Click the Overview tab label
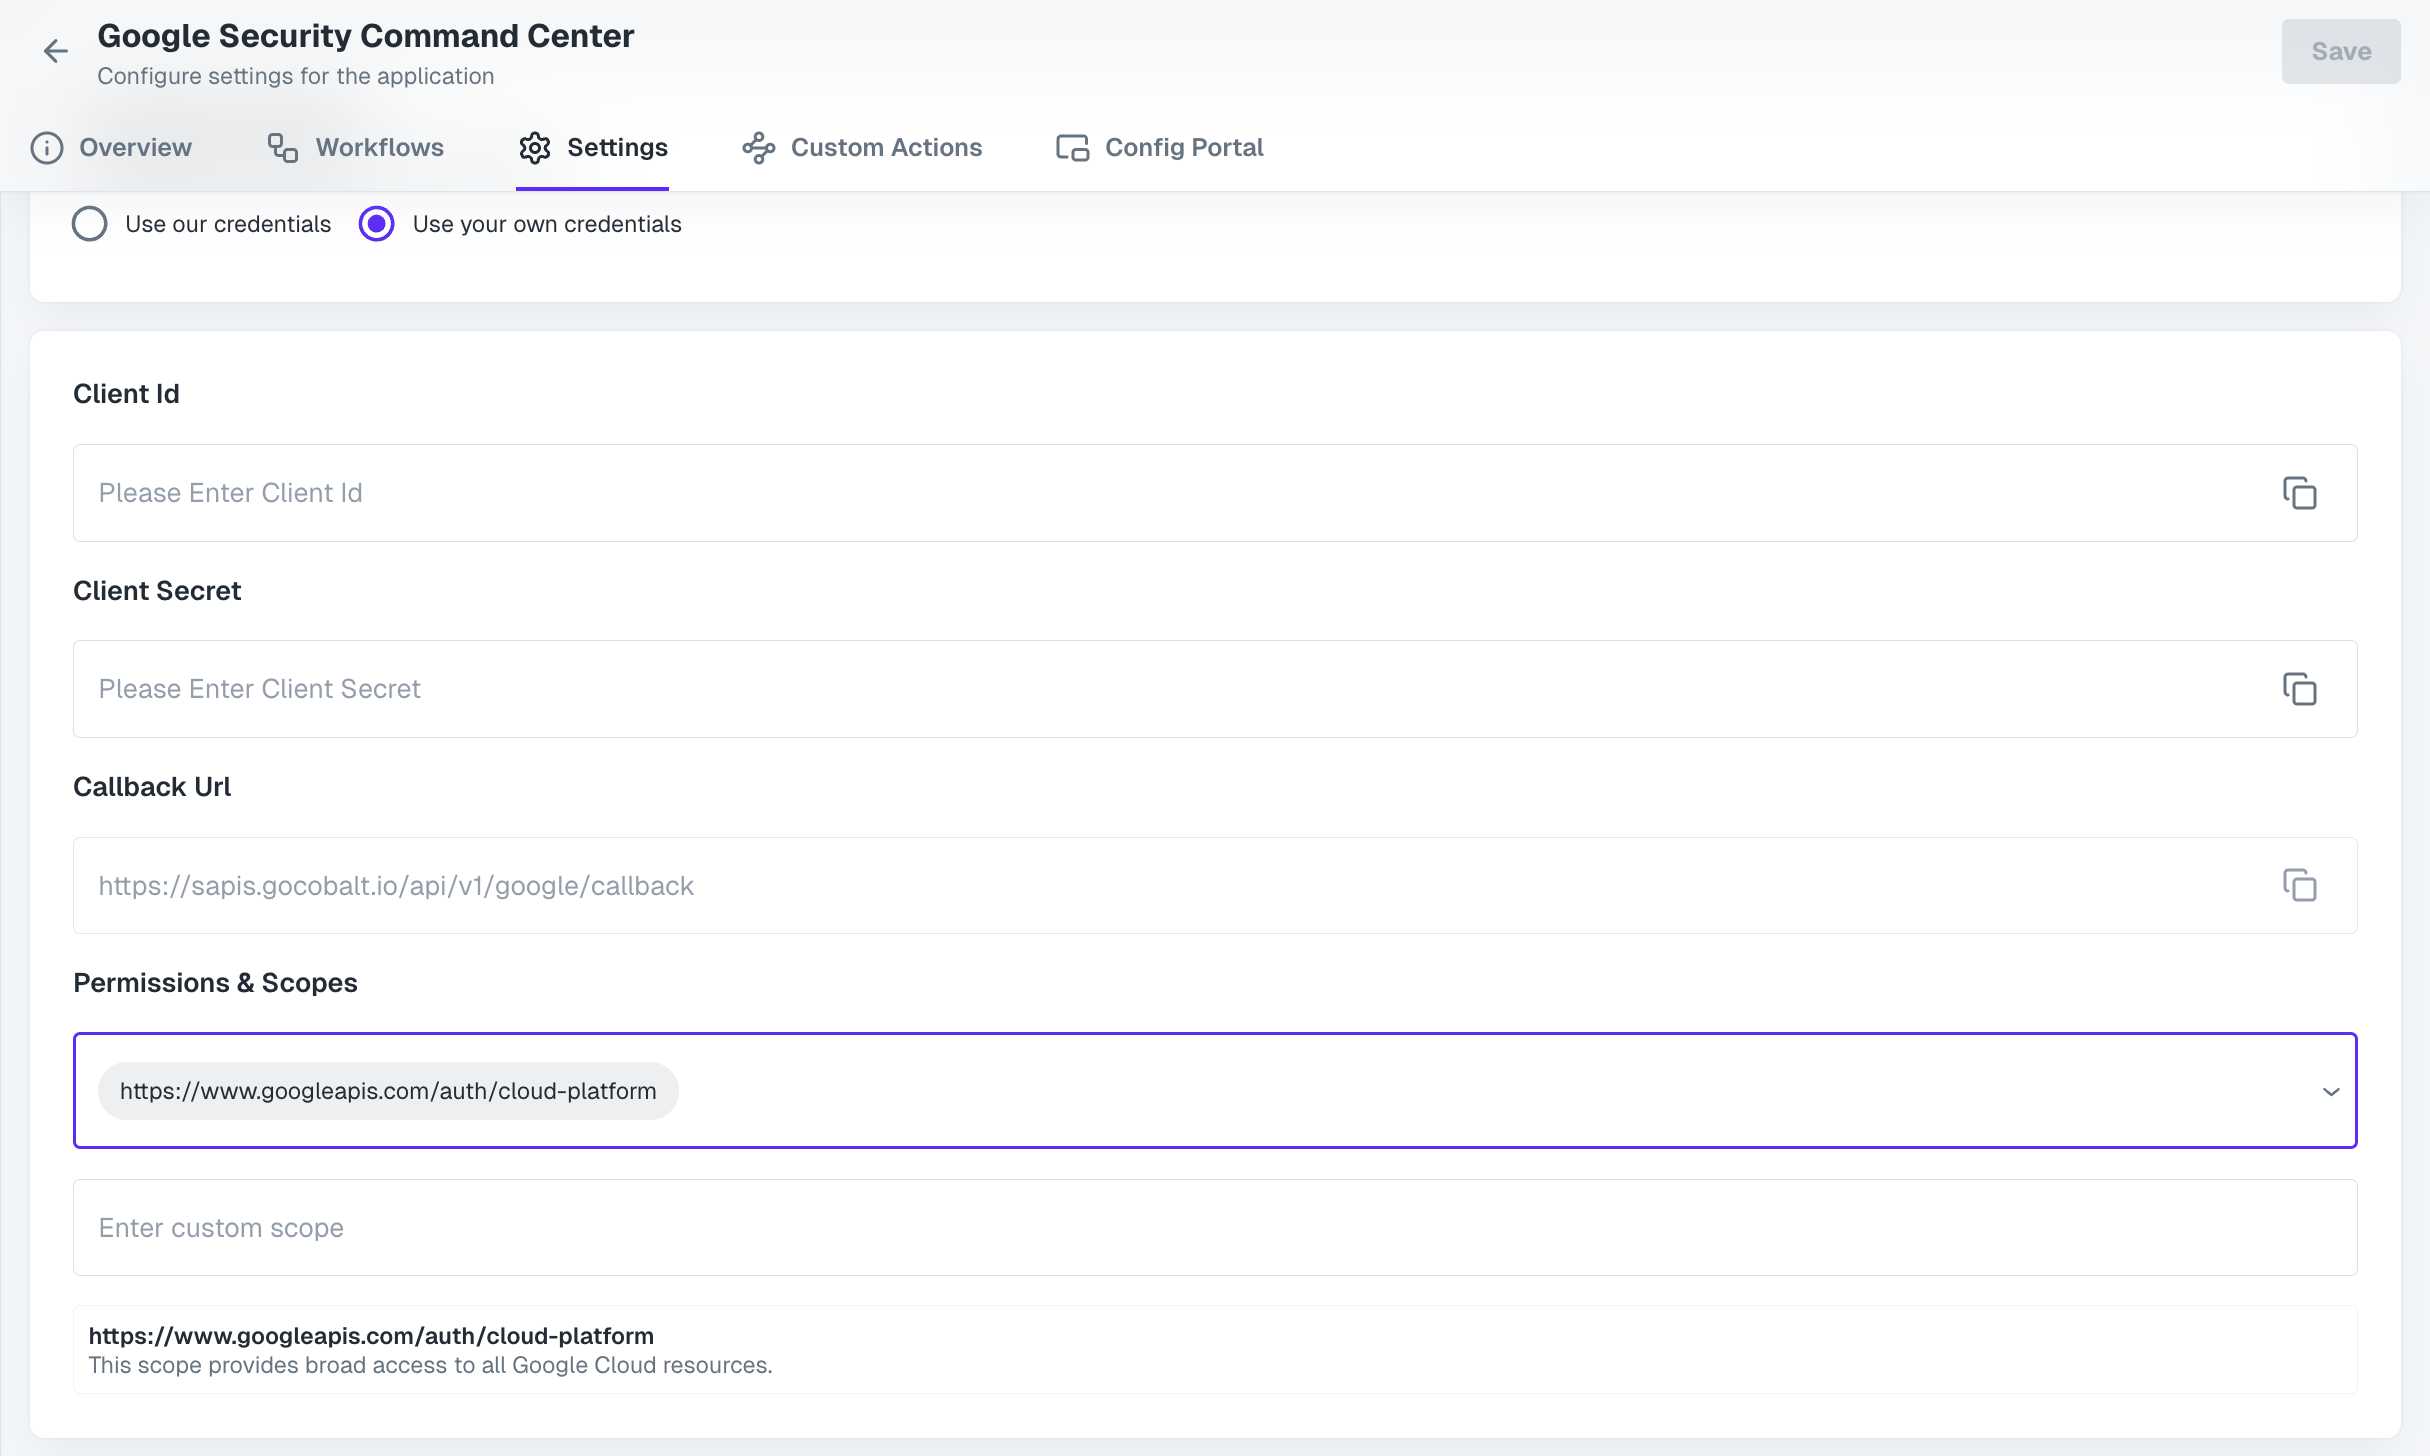 click(136, 147)
